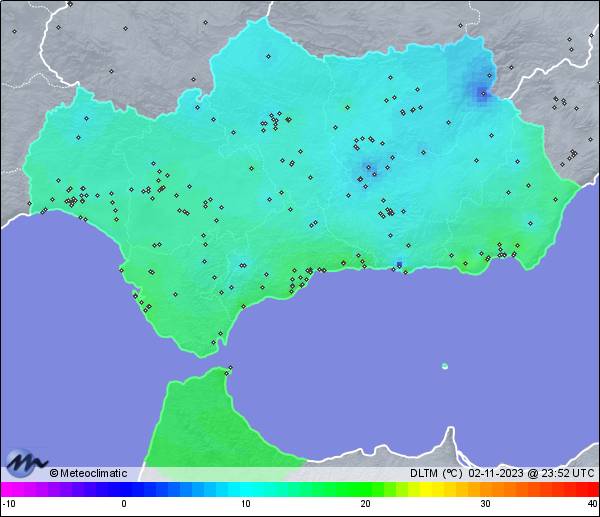600x517 pixels.
Task: Click the 10 label on the temperature scale
Action: click(x=246, y=504)
